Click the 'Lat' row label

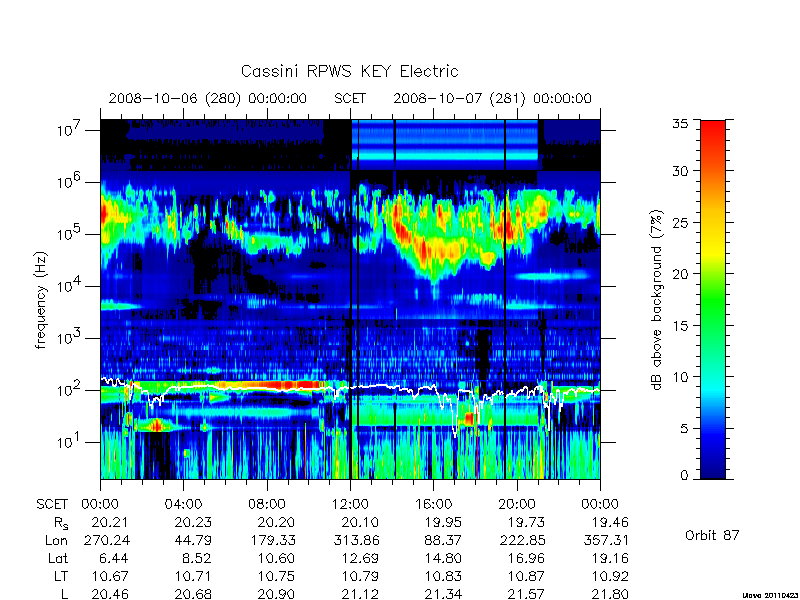58,558
